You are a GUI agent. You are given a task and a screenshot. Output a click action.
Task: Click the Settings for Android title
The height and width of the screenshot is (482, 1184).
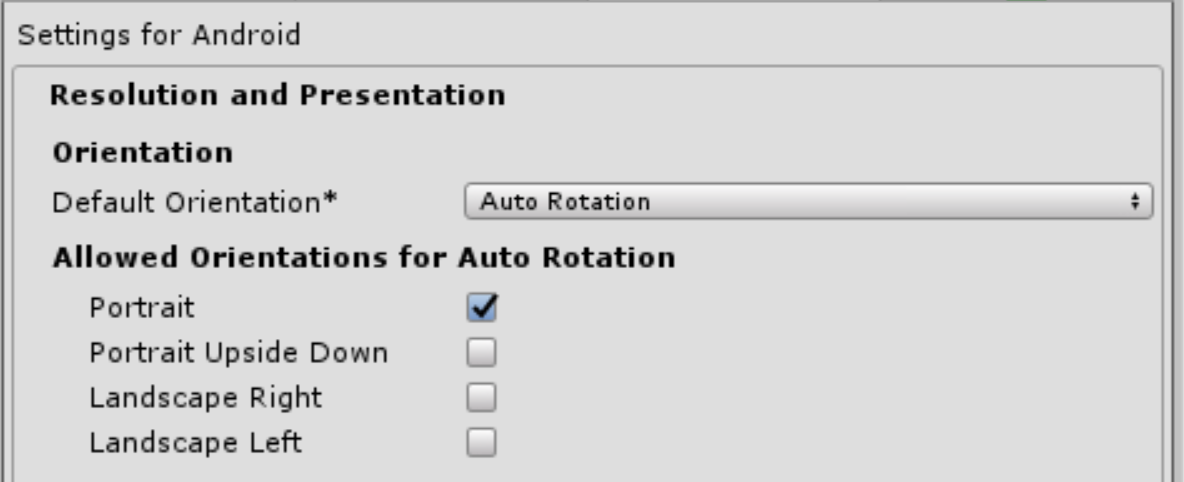[160, 36]
